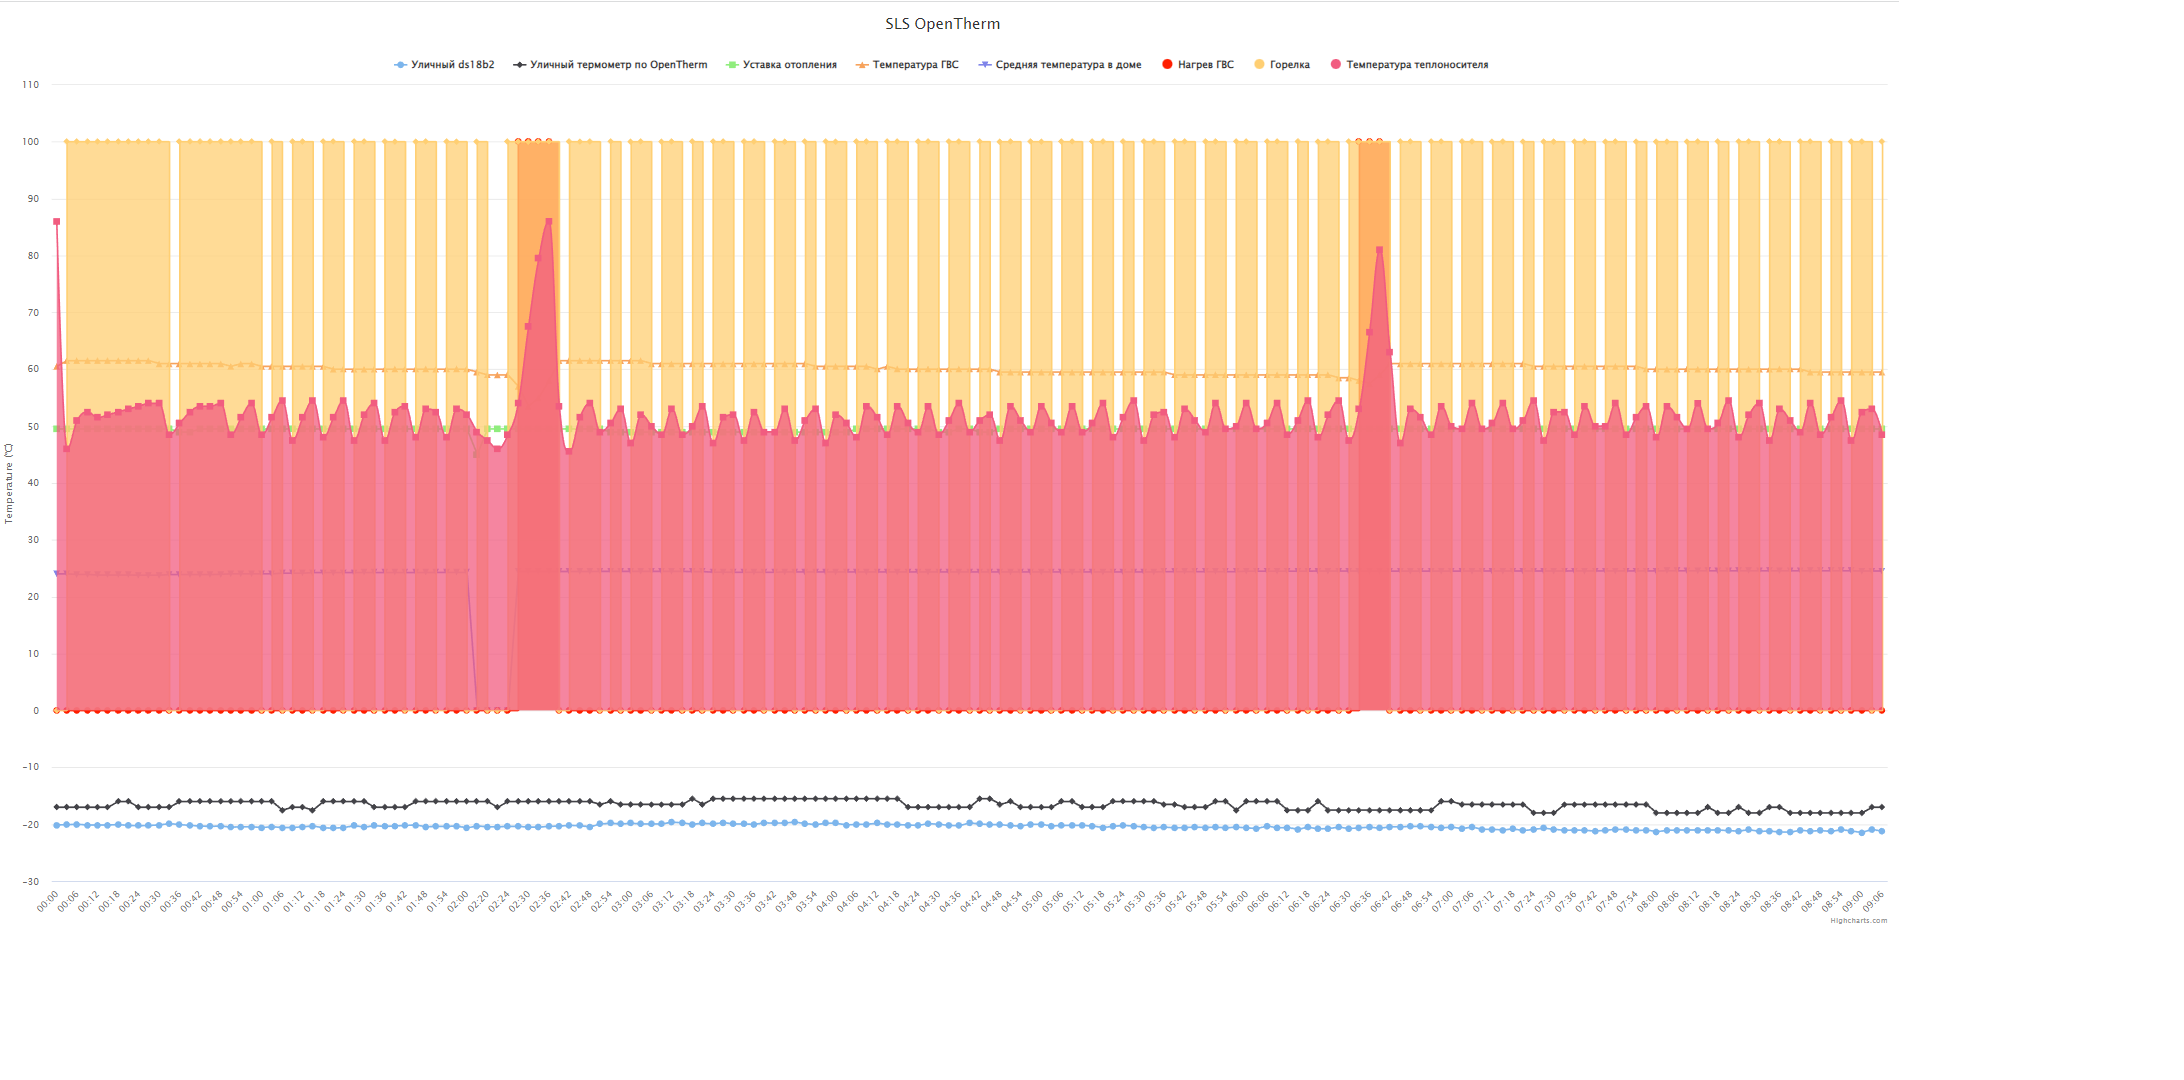
Task: Click the x-axis label 09:00
Action: [1853, 901]
